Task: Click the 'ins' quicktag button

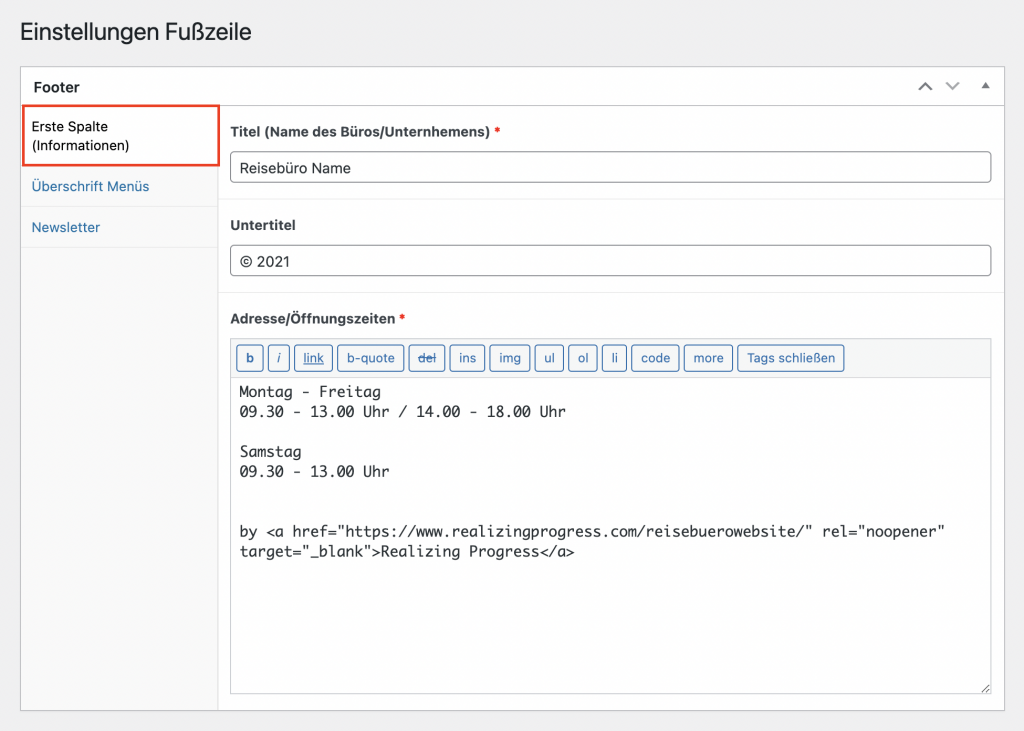Action: [467, 358]
